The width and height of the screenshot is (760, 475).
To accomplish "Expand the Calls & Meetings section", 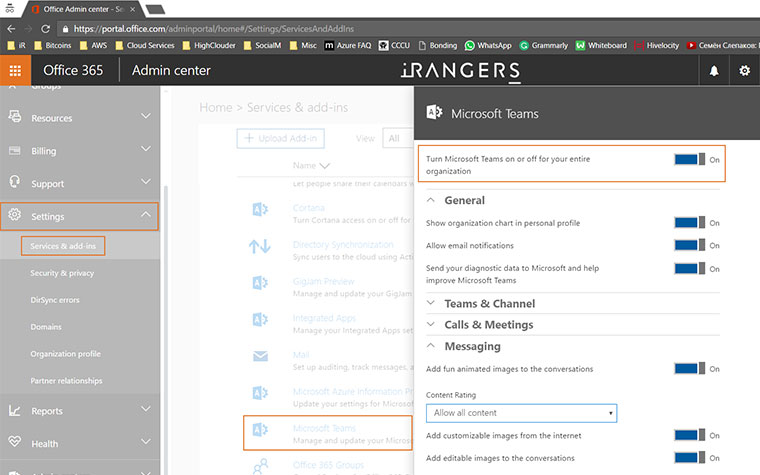I will (488, 325).
